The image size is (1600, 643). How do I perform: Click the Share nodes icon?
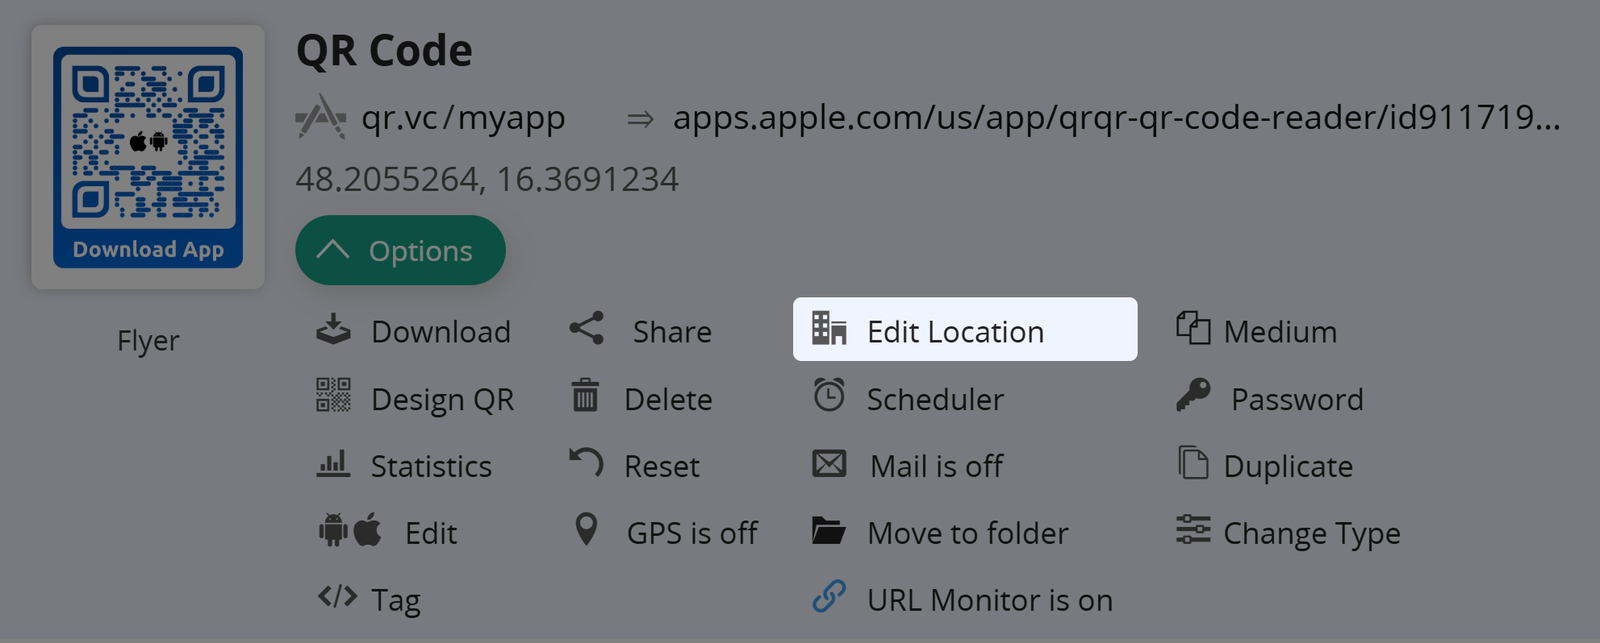[x=587, y=329]
